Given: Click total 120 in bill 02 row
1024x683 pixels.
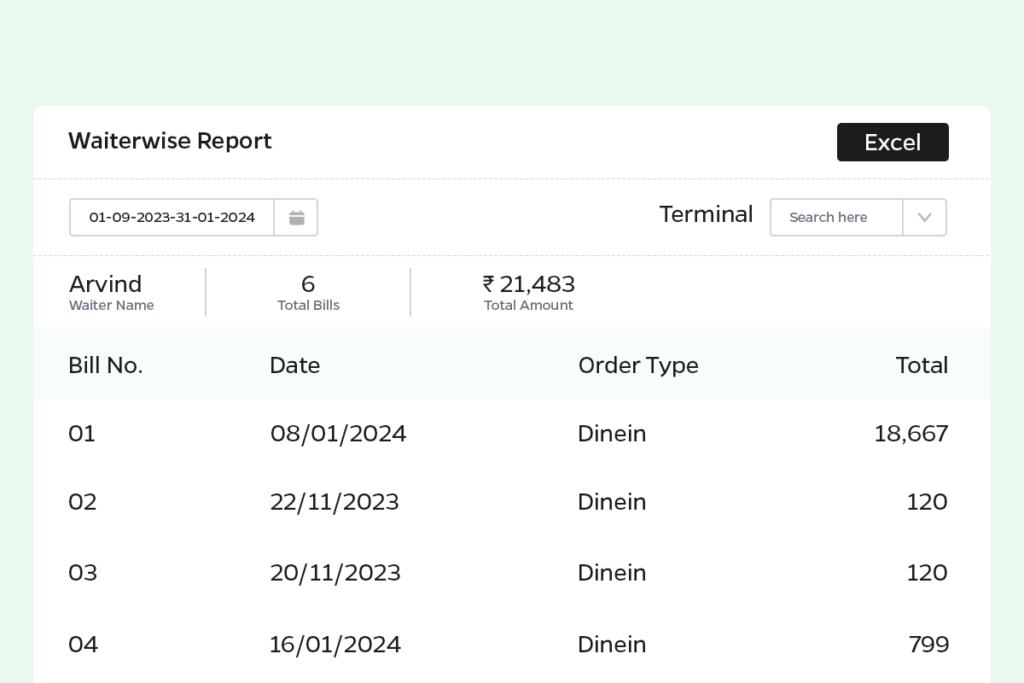Looking at the screenshot, I should (x=927, y=502).
